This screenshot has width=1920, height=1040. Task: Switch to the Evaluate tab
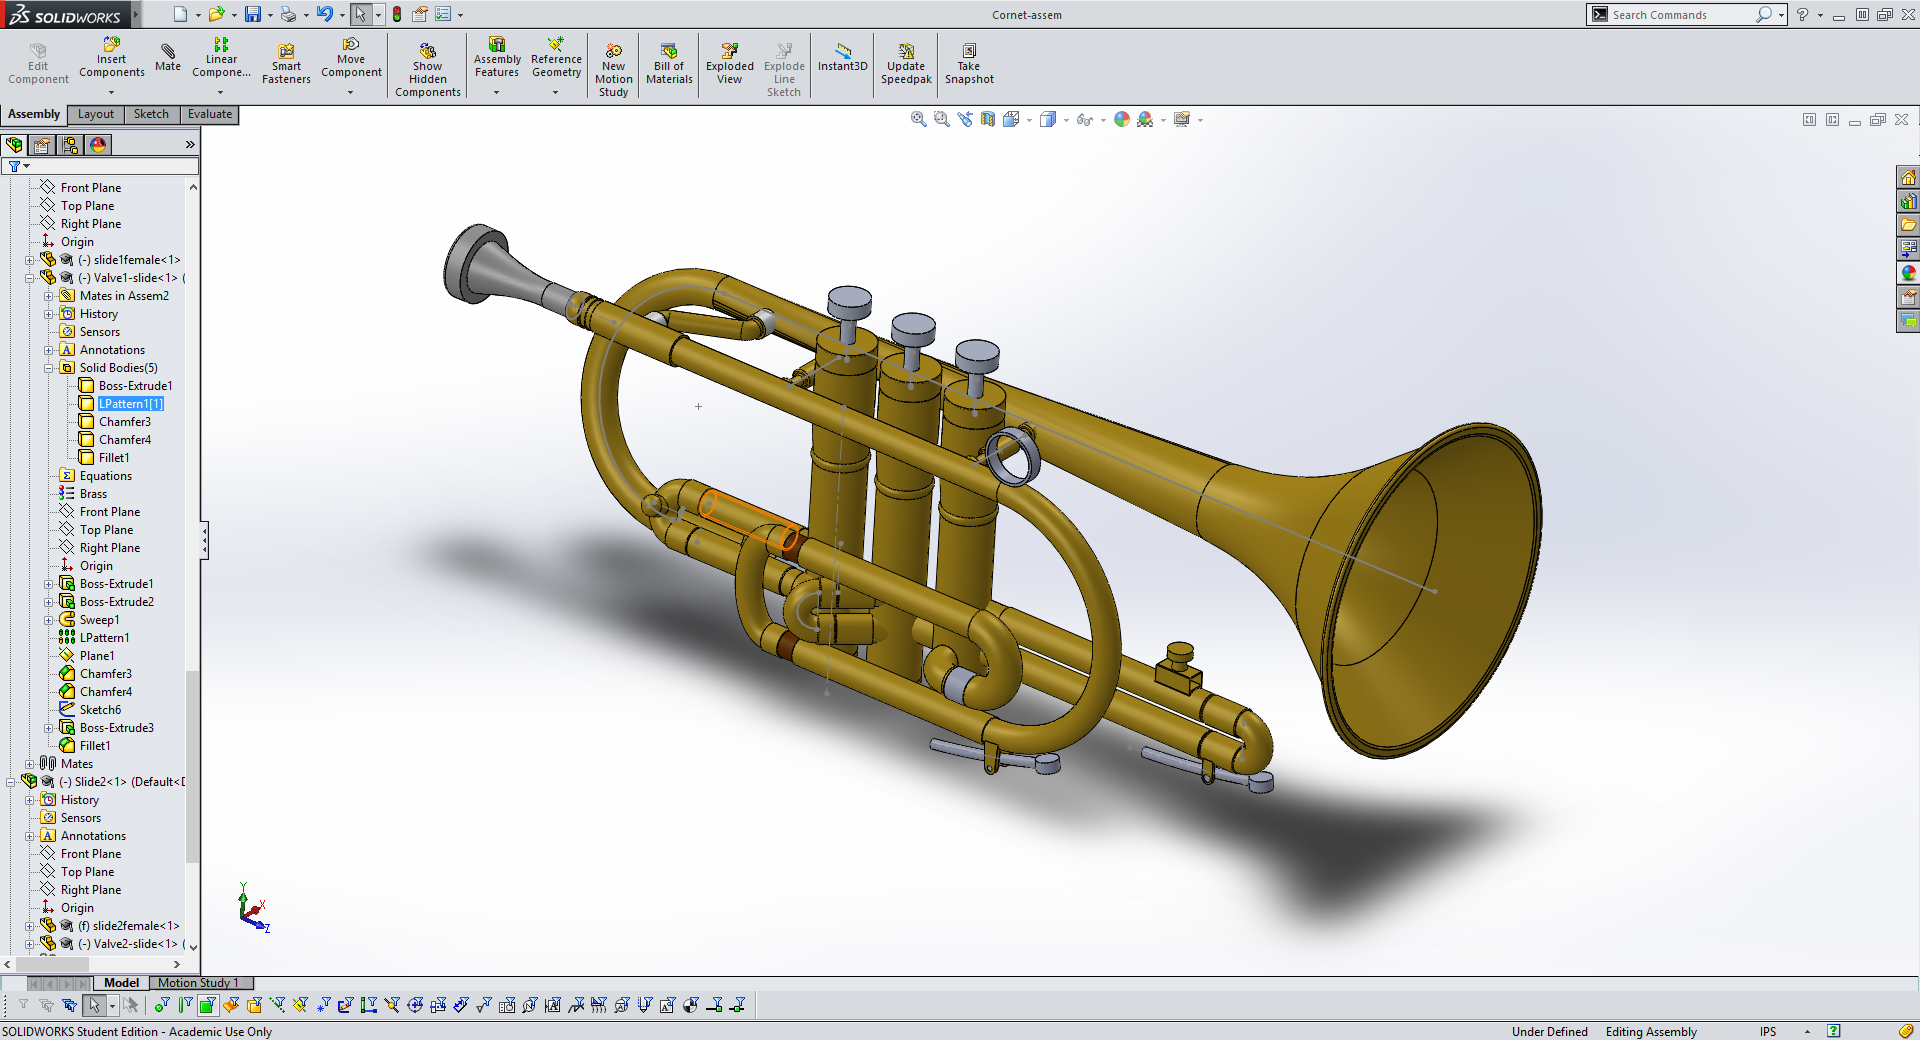210,114
